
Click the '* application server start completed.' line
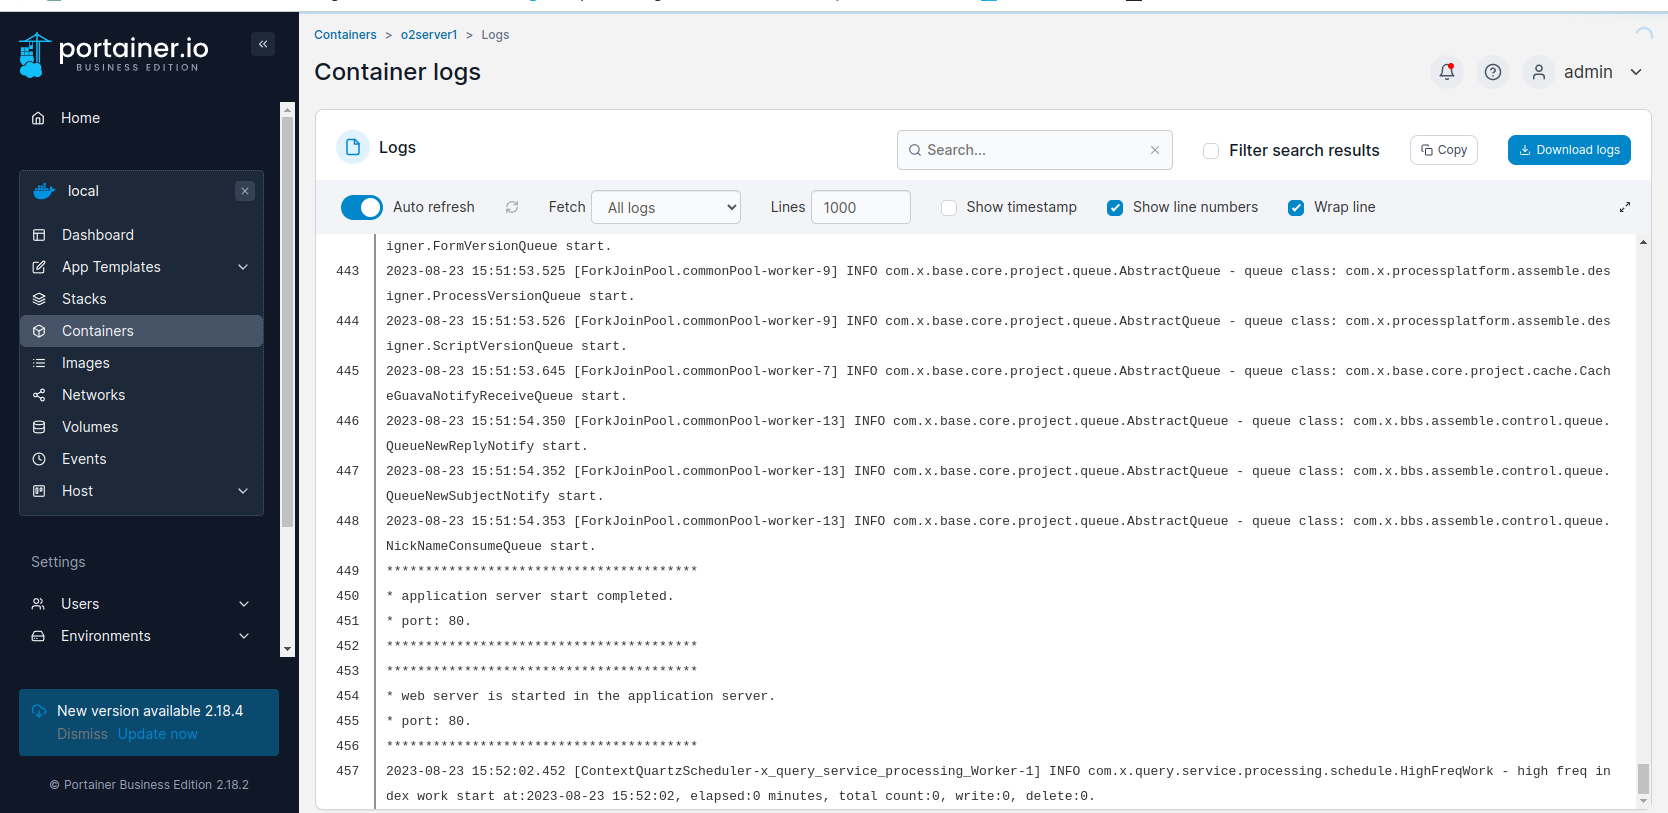[x=530, y=596]
